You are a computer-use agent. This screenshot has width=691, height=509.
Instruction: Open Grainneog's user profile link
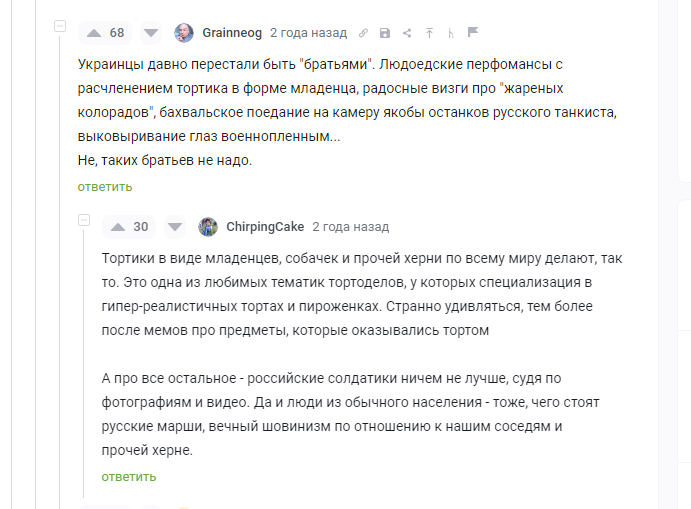[232, 33]
